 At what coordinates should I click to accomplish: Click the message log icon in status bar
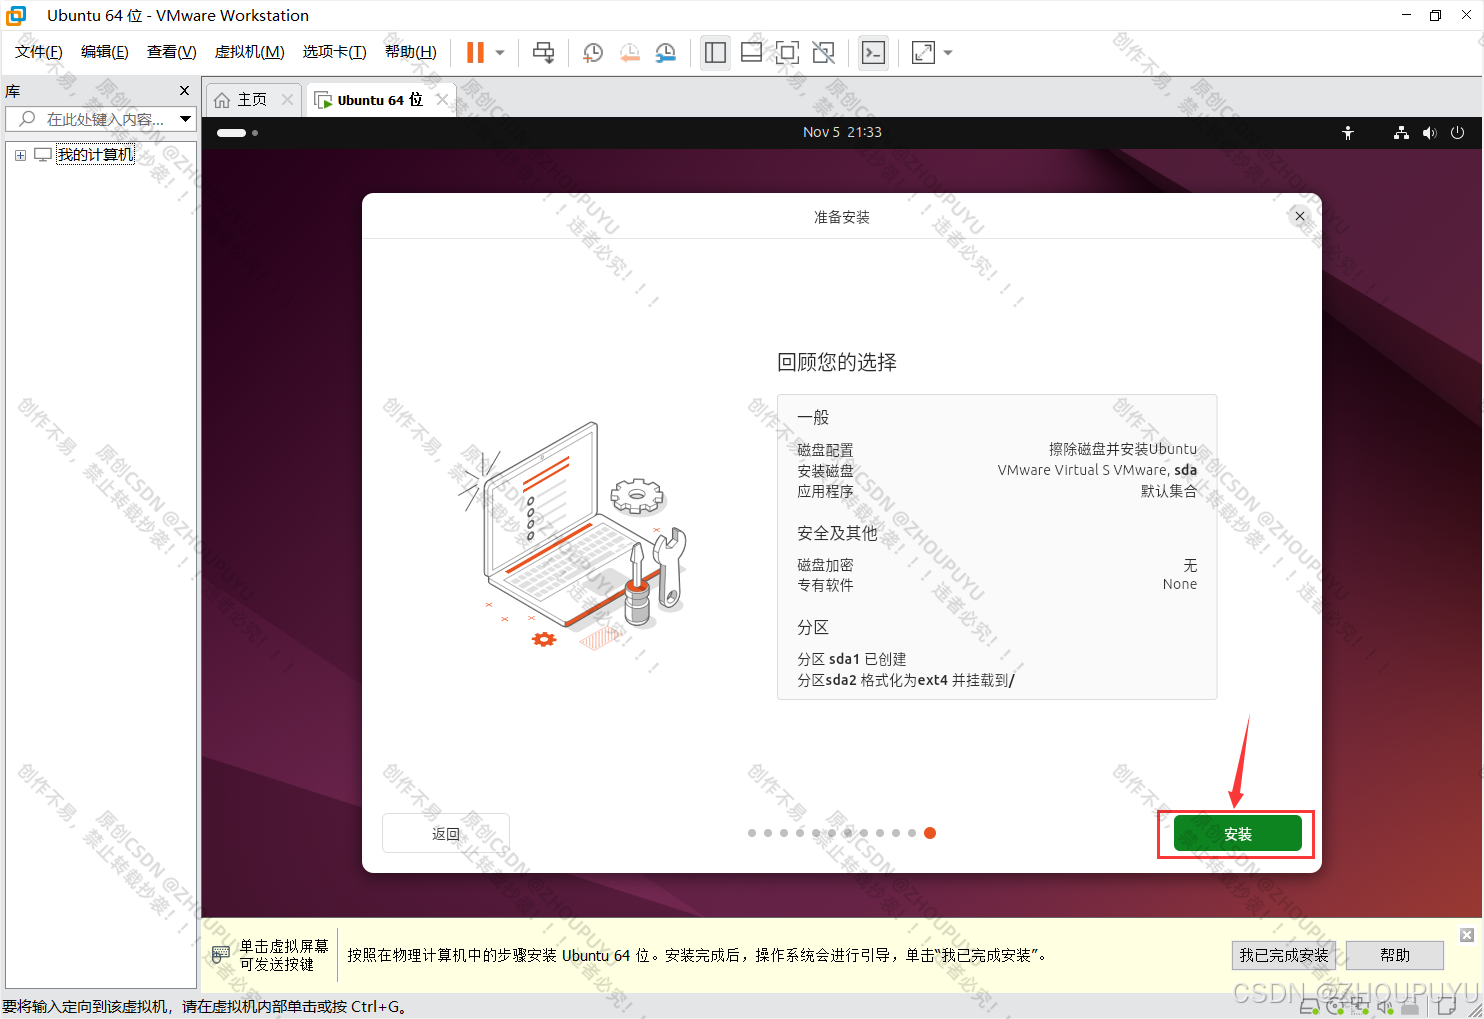[x=1447, y=1007]
